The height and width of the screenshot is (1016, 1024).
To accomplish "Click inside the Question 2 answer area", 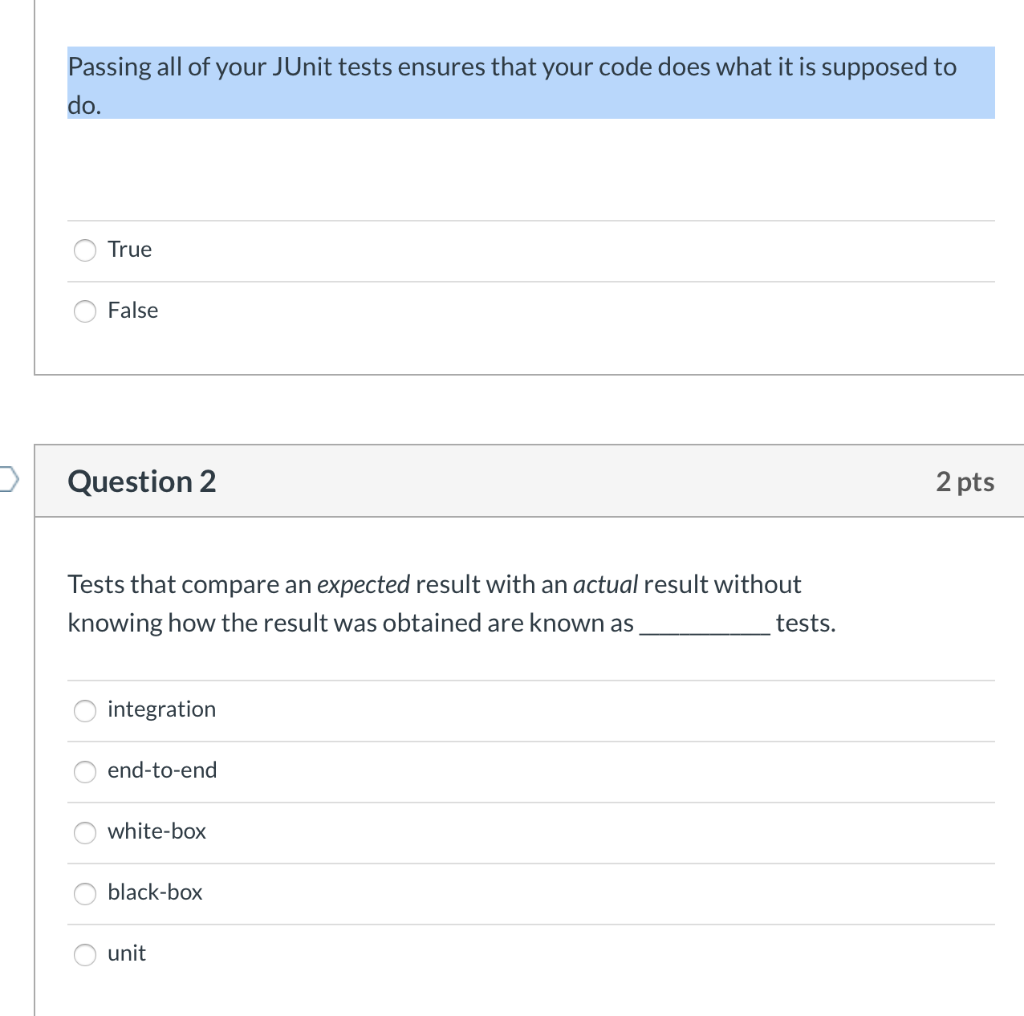I will pos(530,830).
